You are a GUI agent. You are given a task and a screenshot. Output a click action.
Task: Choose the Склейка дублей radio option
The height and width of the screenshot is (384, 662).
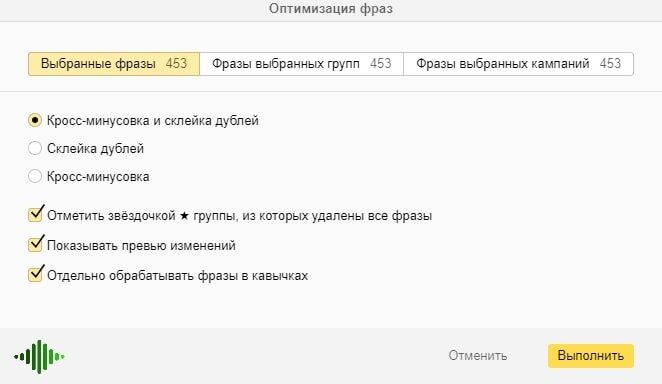(x=35, y=148)
